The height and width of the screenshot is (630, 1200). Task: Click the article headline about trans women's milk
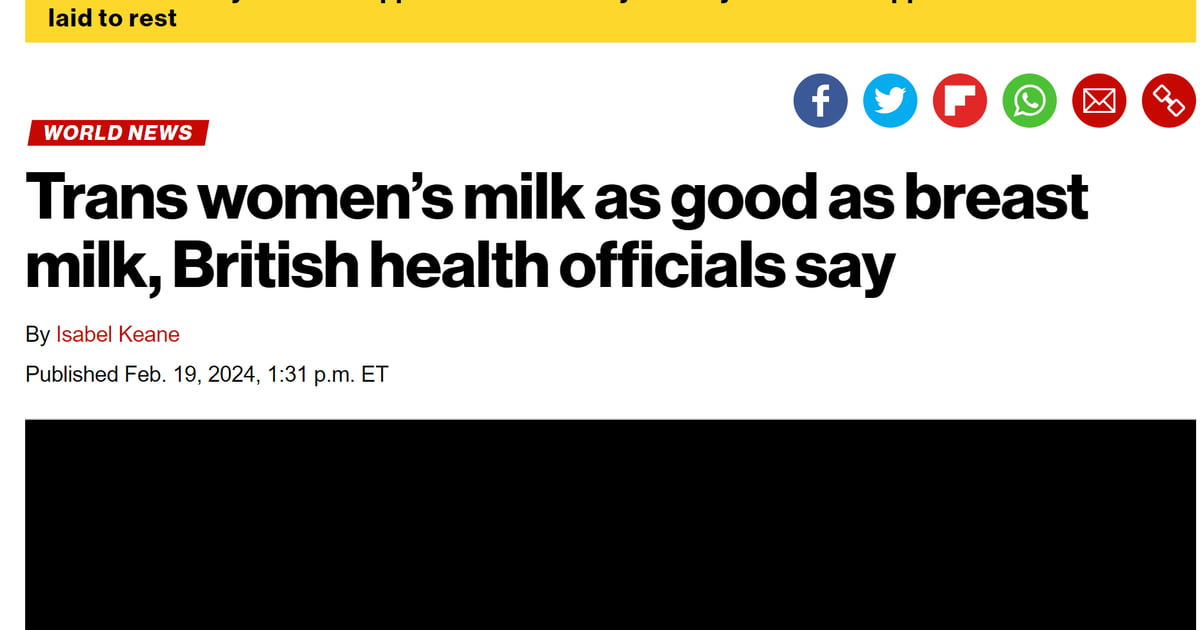tap(556, 230)
